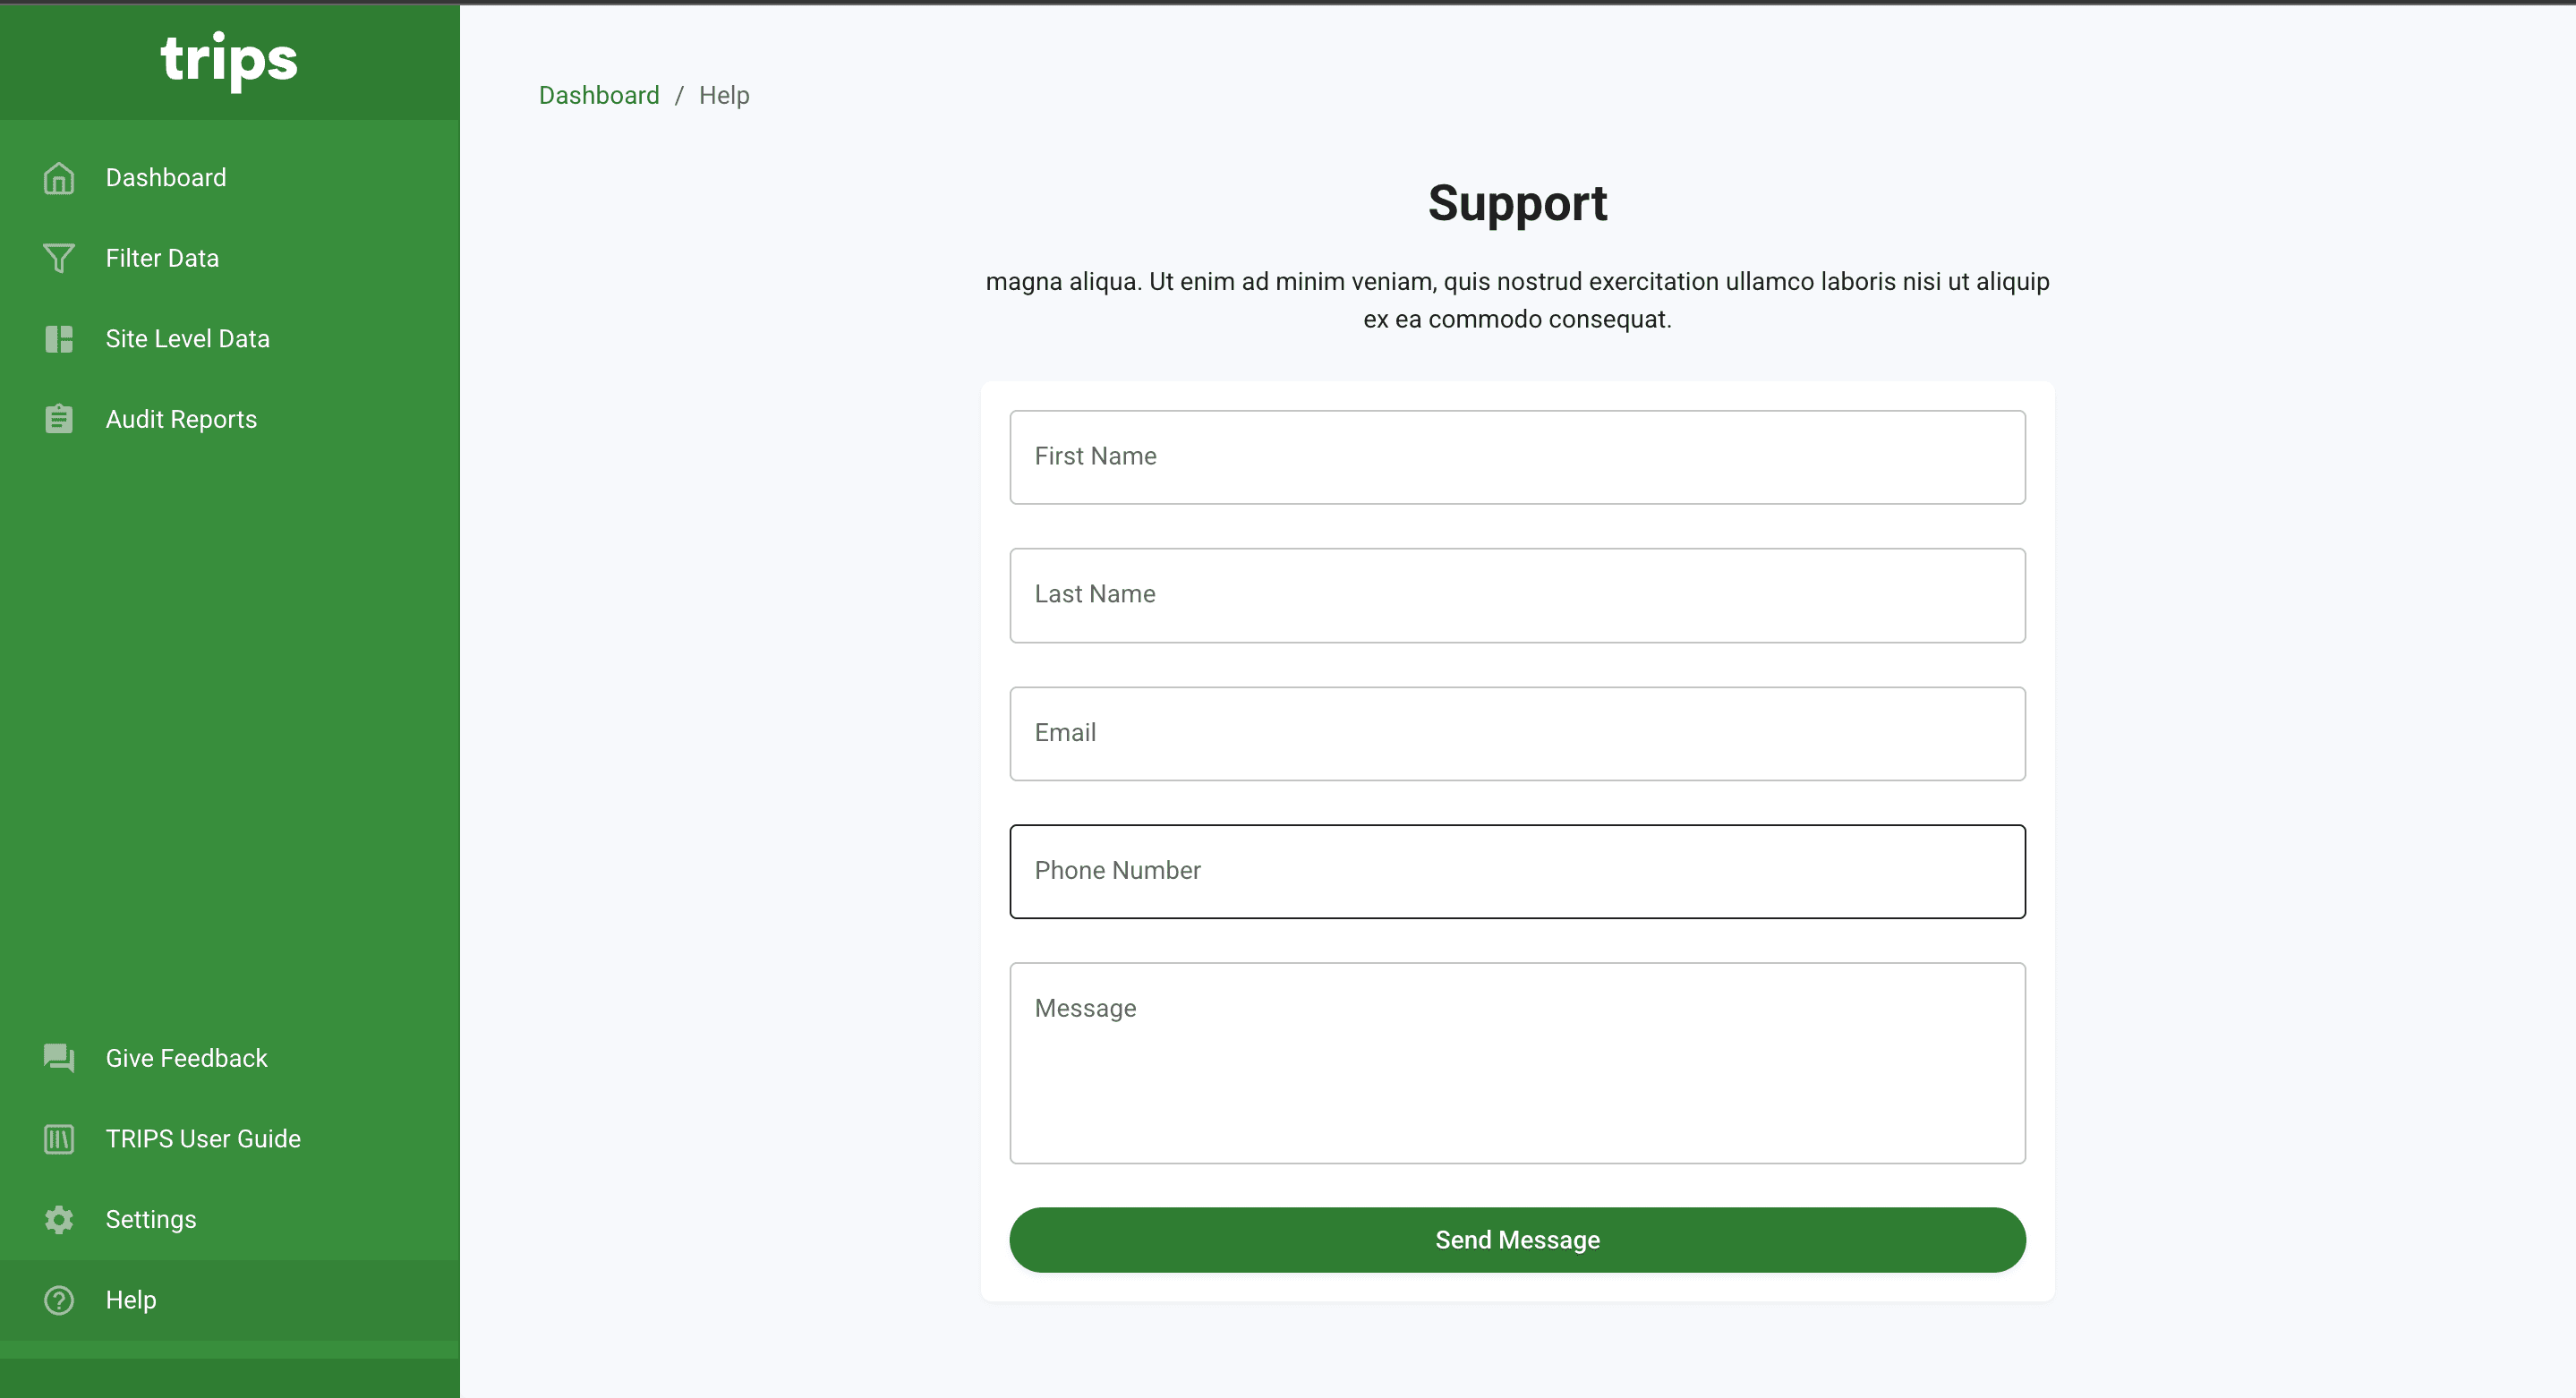The height and width of the screenshot is (1398, 2576).
Task: Click the trips logo in the sidebar
Action: point(229,60)
